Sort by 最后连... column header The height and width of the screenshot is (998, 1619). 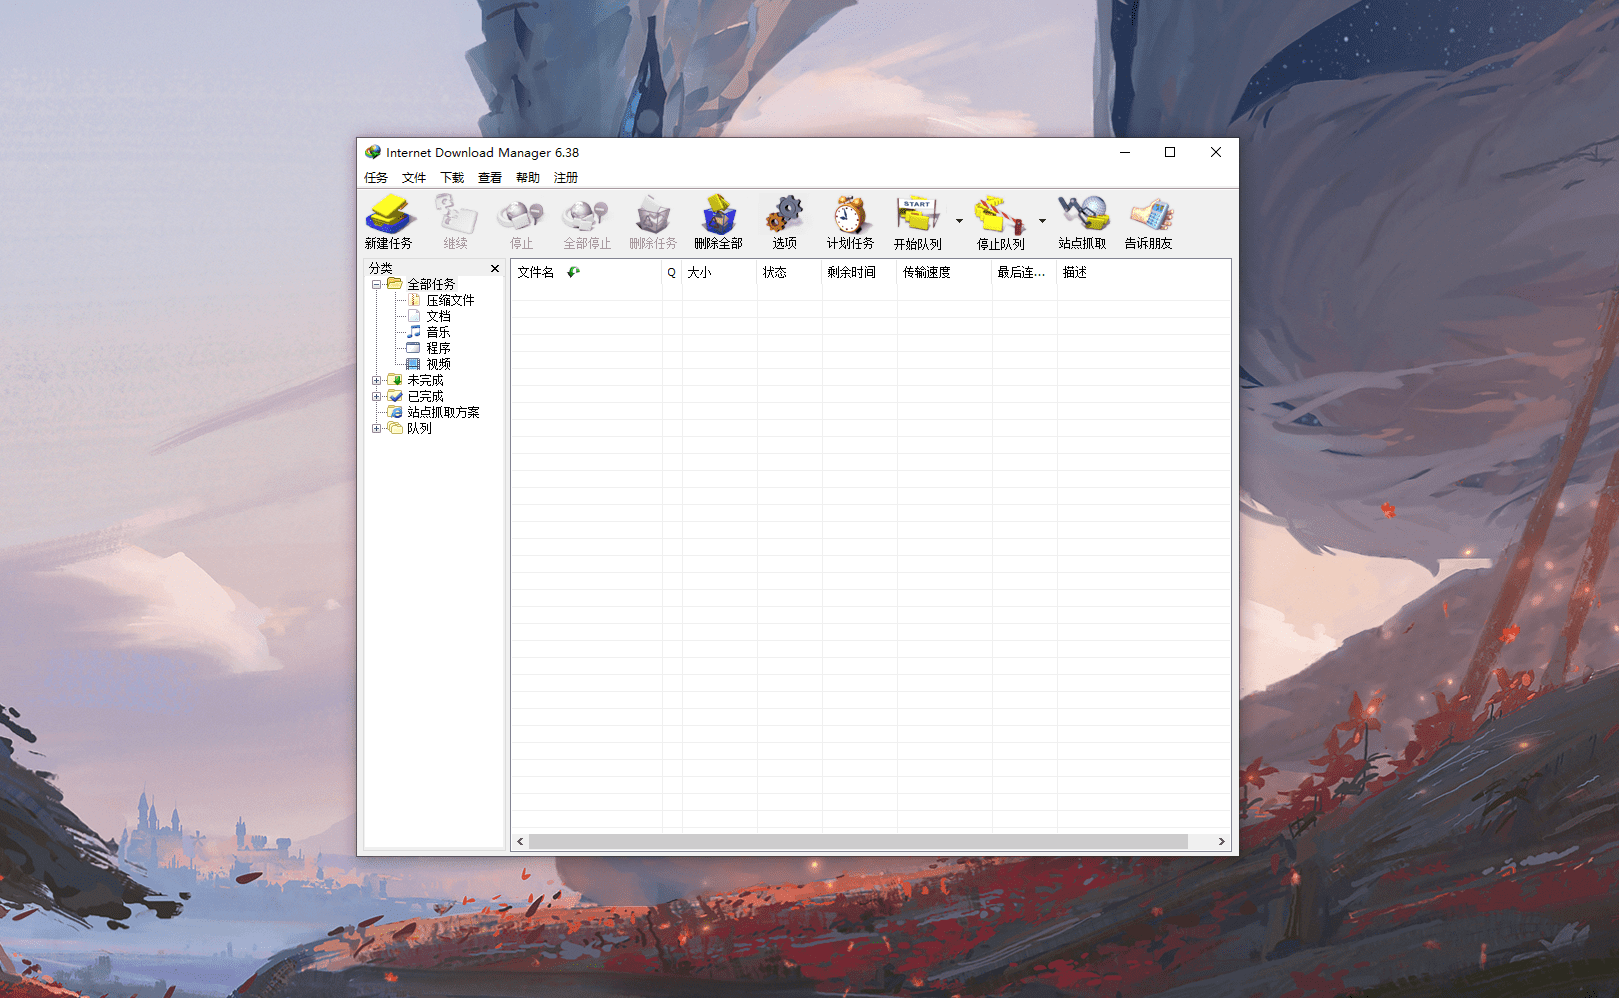pos(1025,272)
